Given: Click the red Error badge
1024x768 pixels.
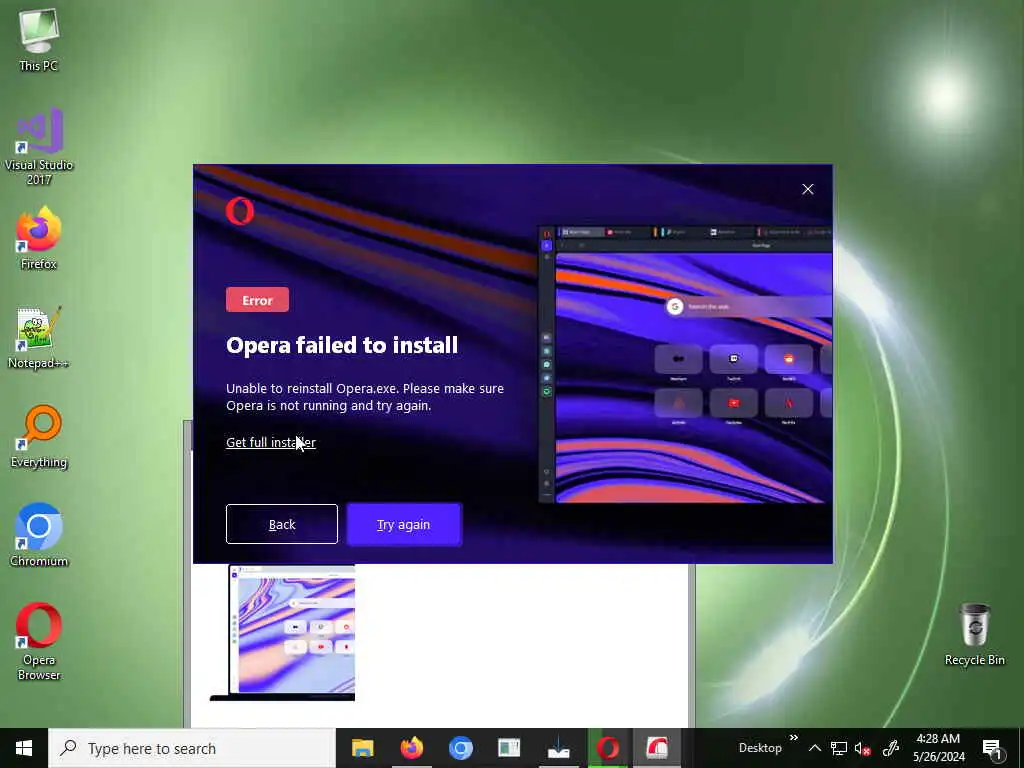Looking at the screenshot, I should click(257, 300).
